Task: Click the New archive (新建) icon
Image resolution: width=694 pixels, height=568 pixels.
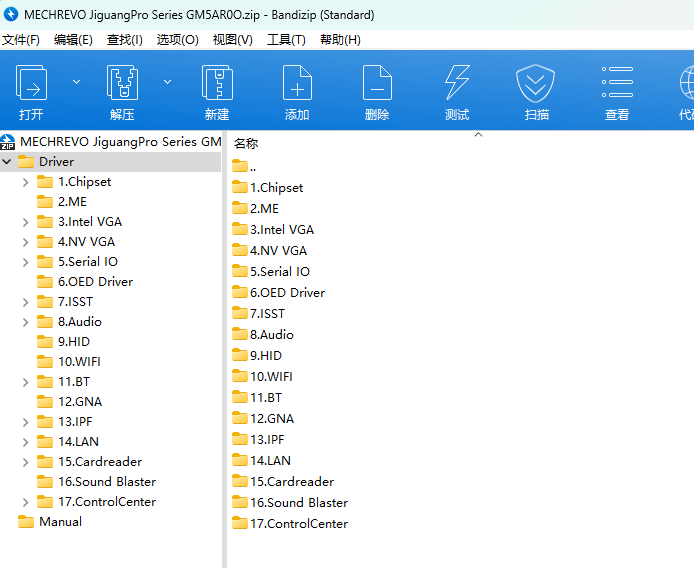Action: coord(217,82)
